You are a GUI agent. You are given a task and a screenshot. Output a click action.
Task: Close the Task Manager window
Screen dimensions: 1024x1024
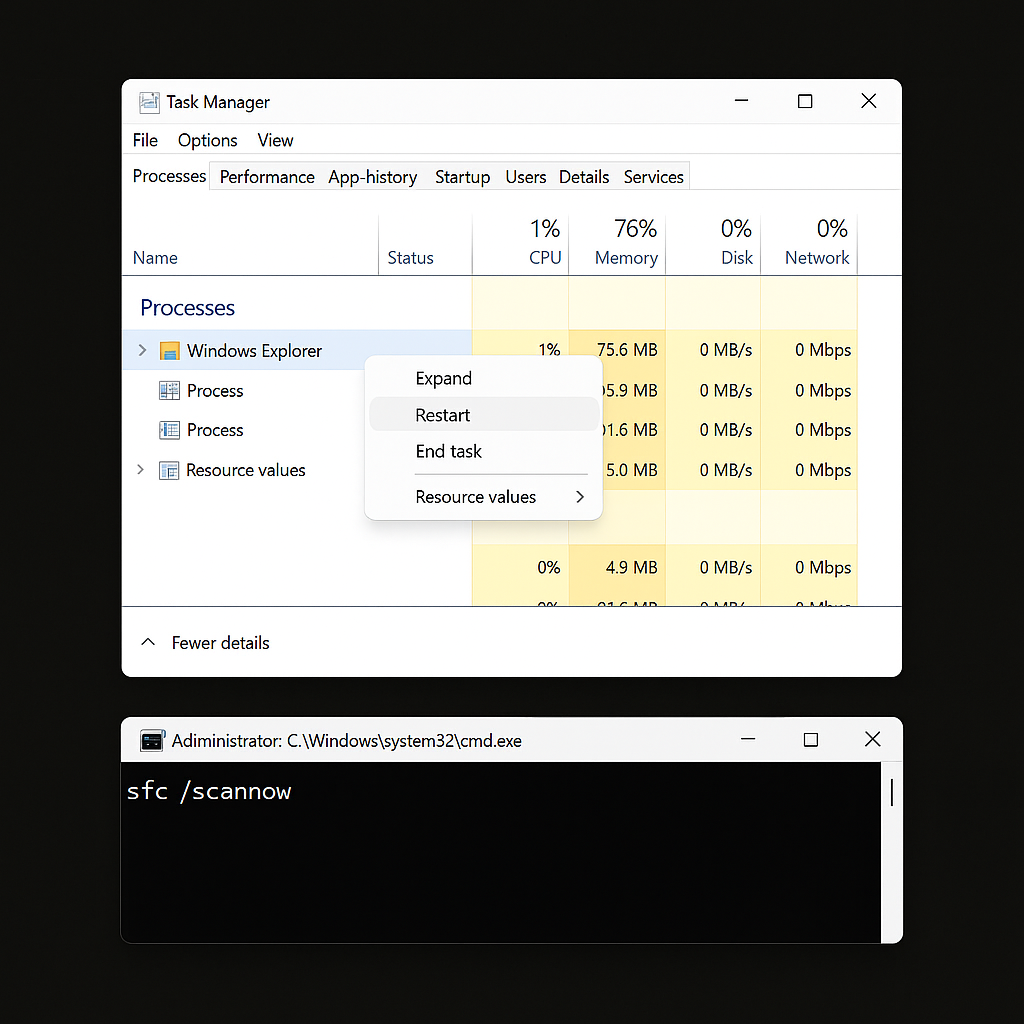point(869,101)
